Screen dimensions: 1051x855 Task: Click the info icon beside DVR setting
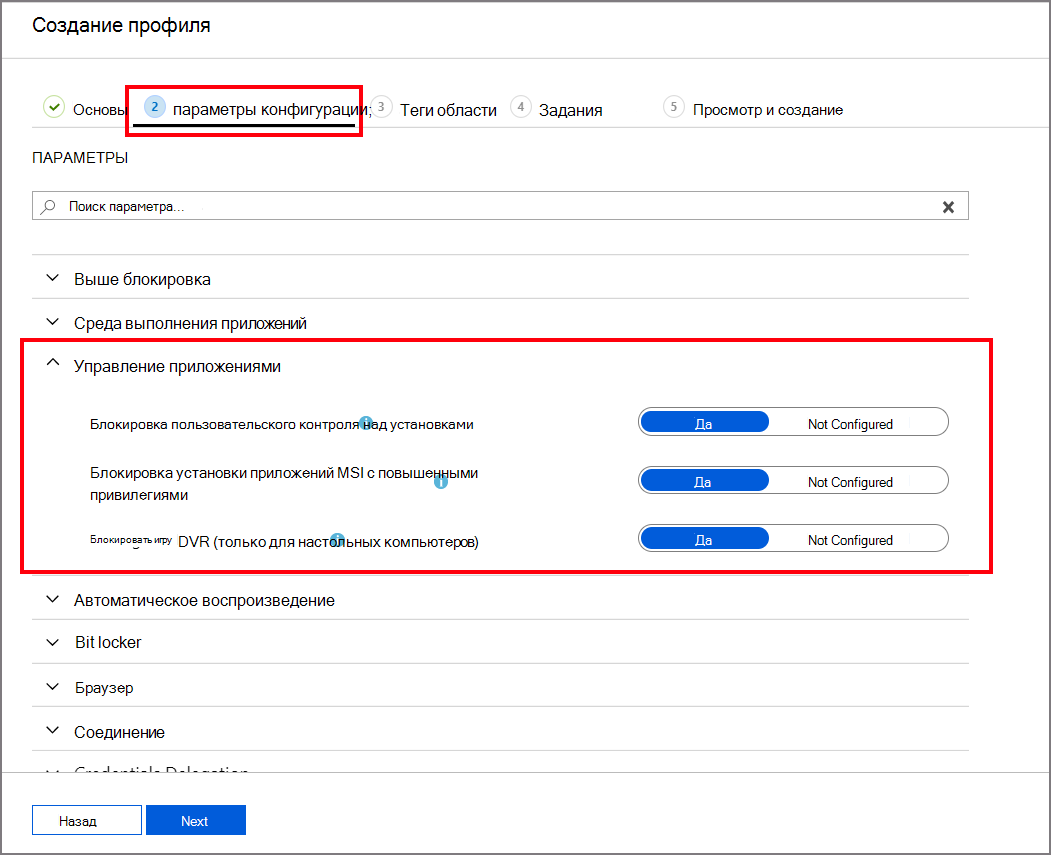[x=337, y=539]
